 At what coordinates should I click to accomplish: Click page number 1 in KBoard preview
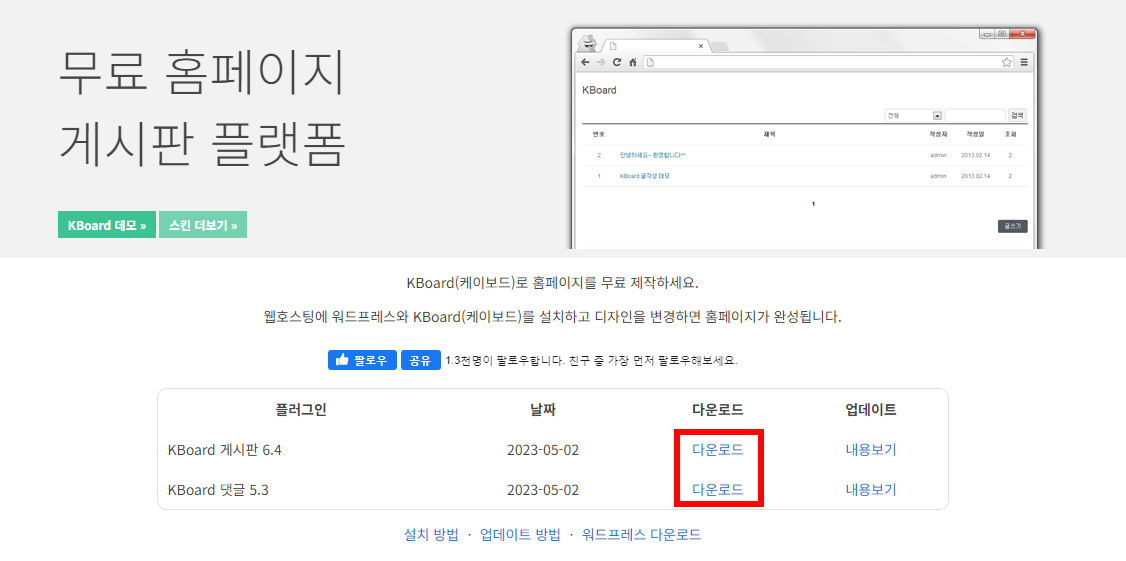point(813,204)
